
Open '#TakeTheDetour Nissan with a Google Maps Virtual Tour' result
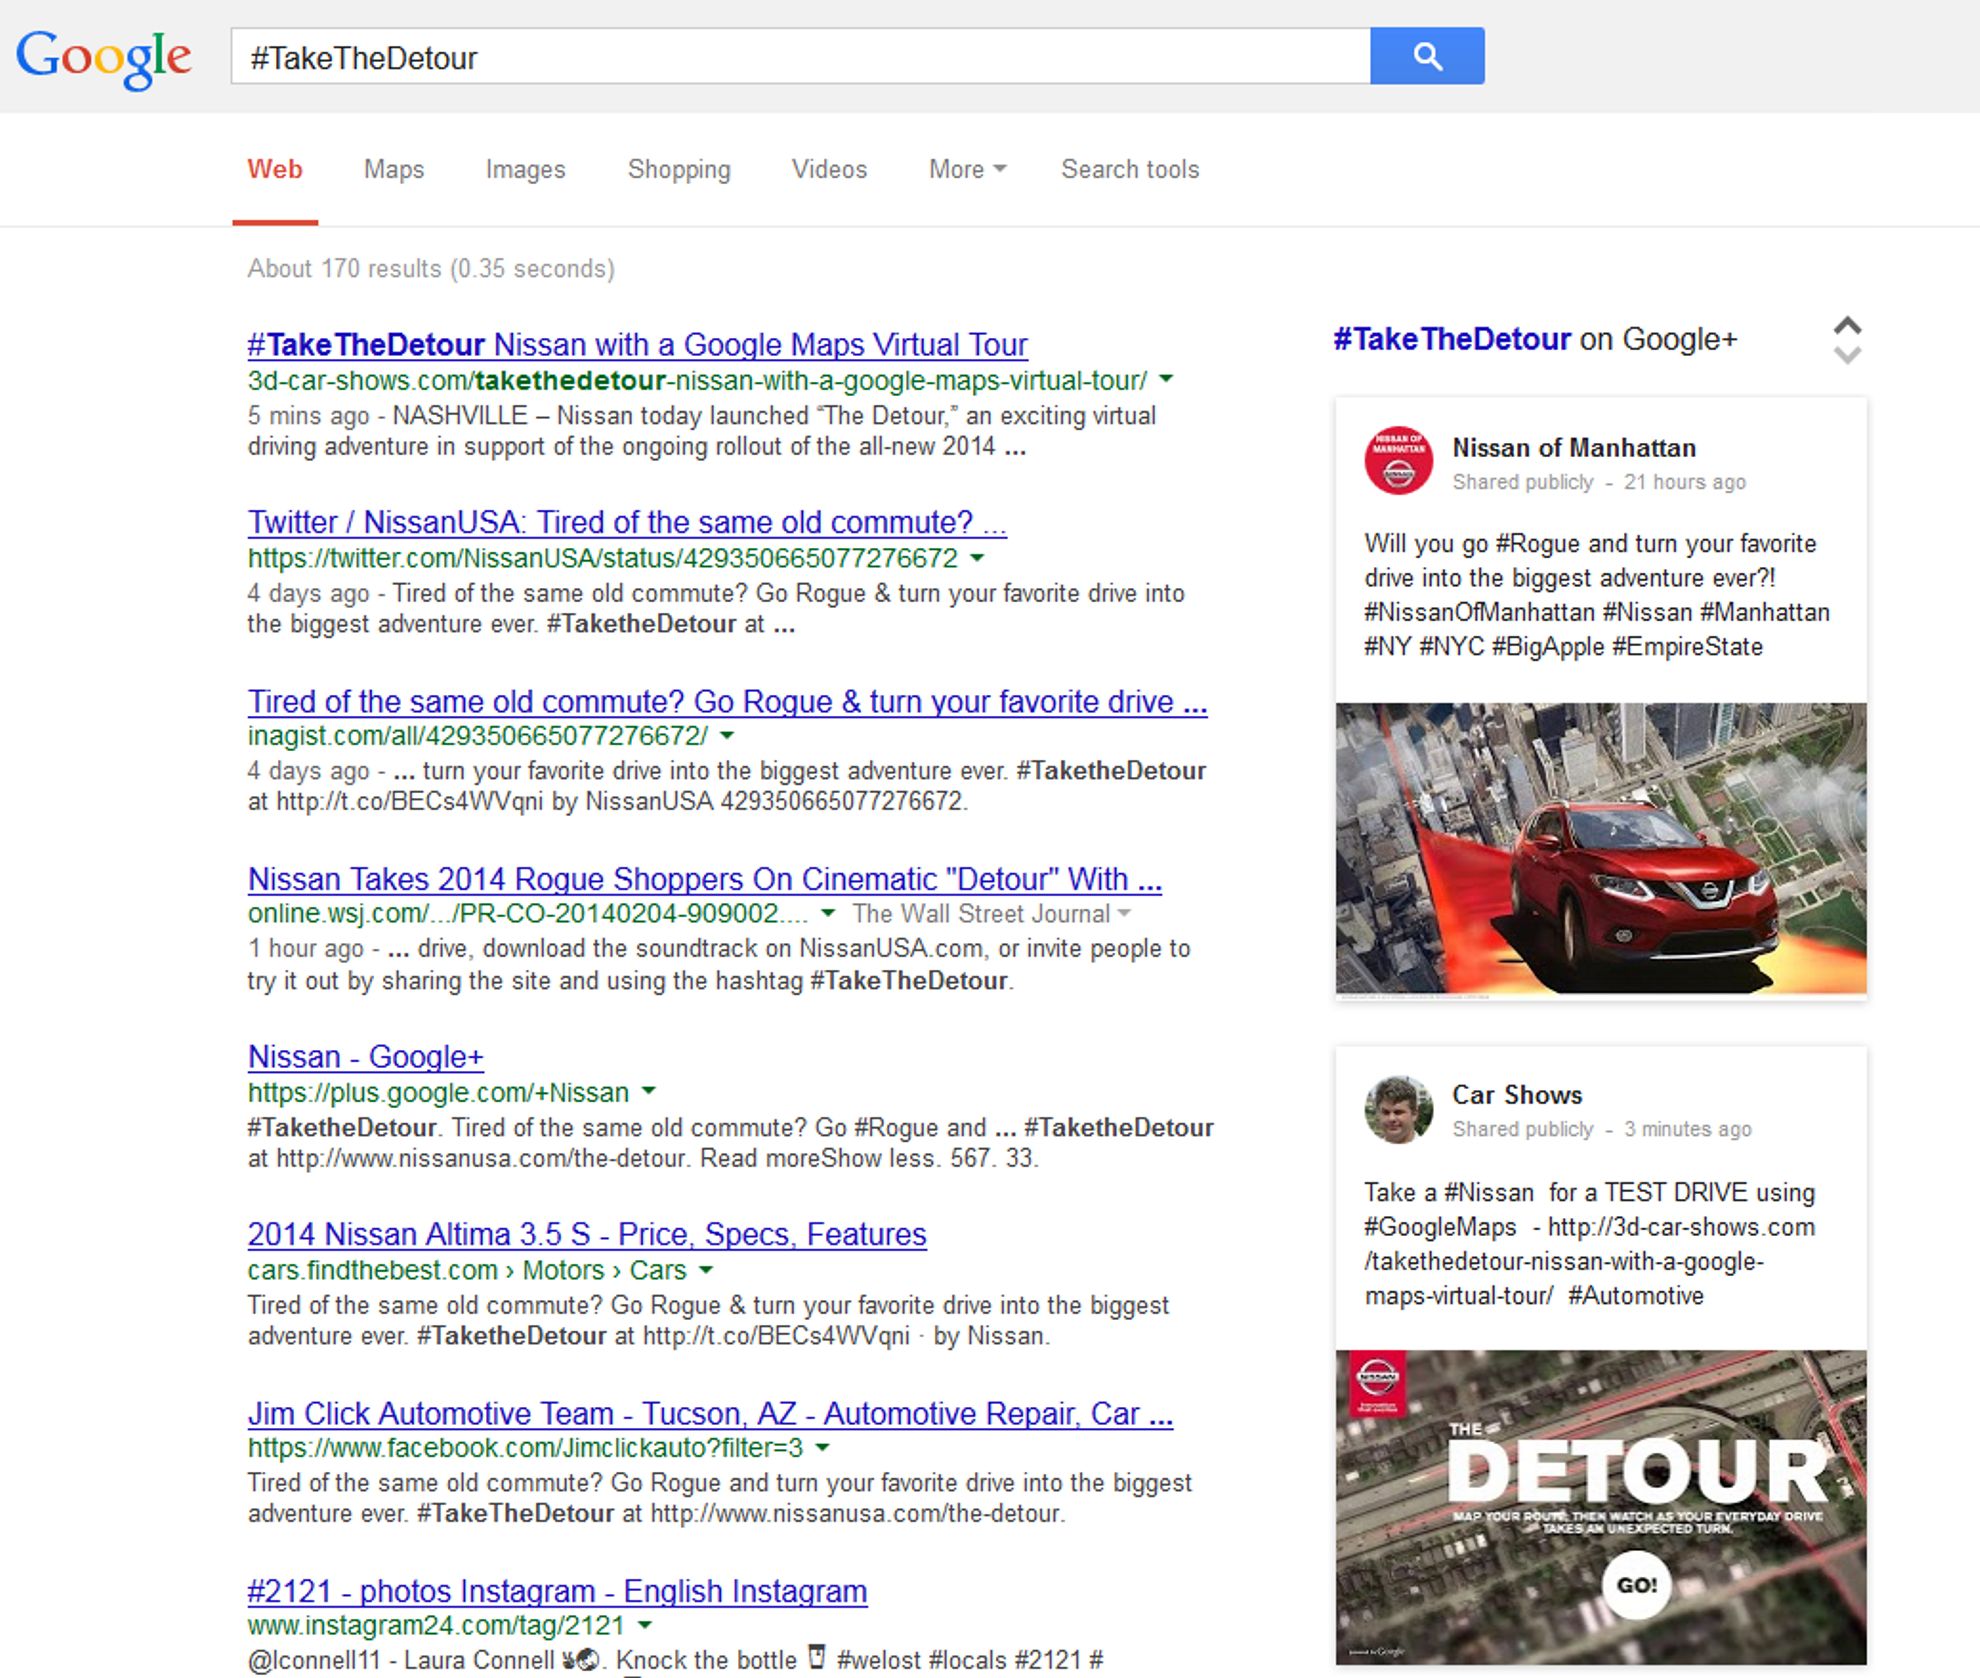click(637, 344)
